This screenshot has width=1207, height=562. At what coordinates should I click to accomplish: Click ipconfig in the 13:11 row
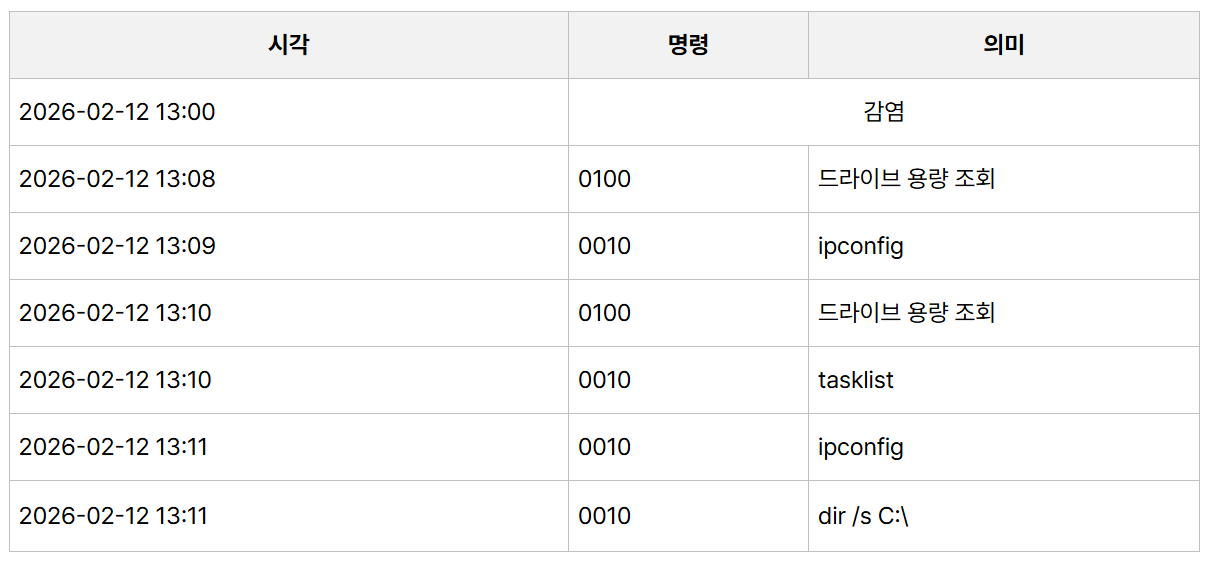coord(861,447)
